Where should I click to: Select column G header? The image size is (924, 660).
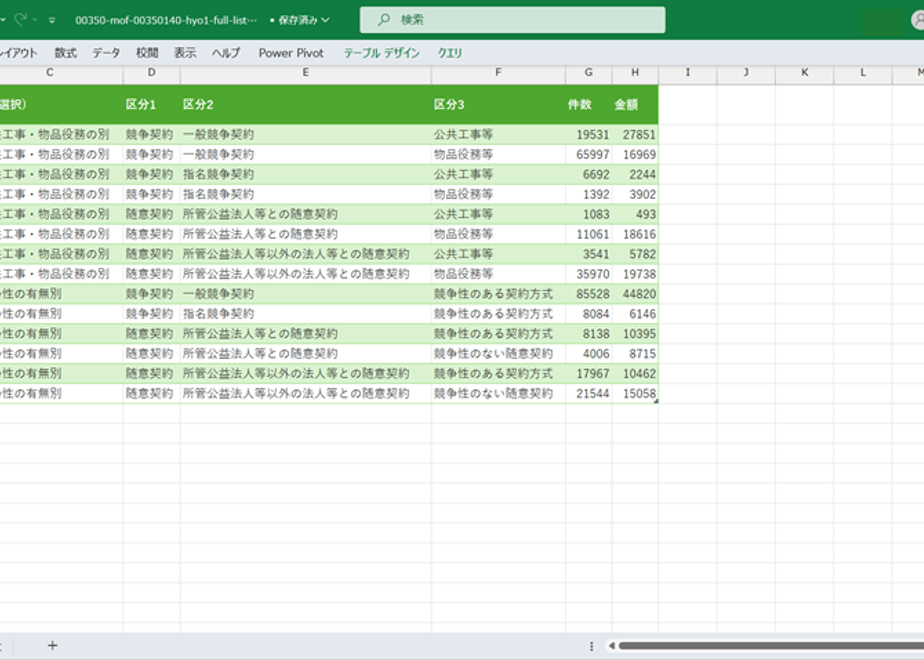point(588,72)
